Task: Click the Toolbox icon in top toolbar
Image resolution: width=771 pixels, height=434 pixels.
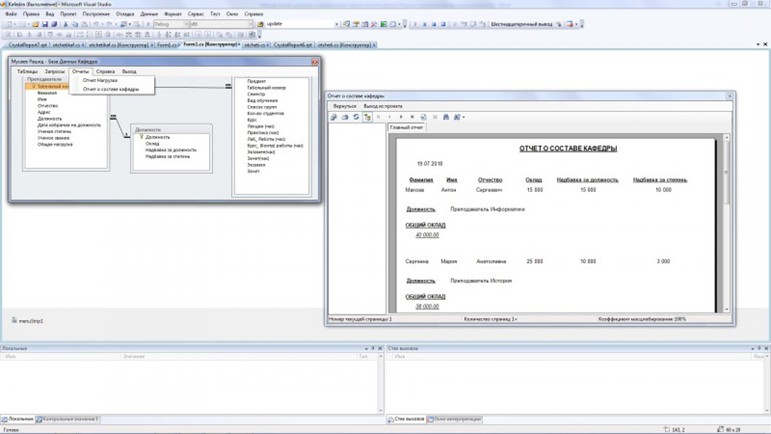Action: [374, 24]
